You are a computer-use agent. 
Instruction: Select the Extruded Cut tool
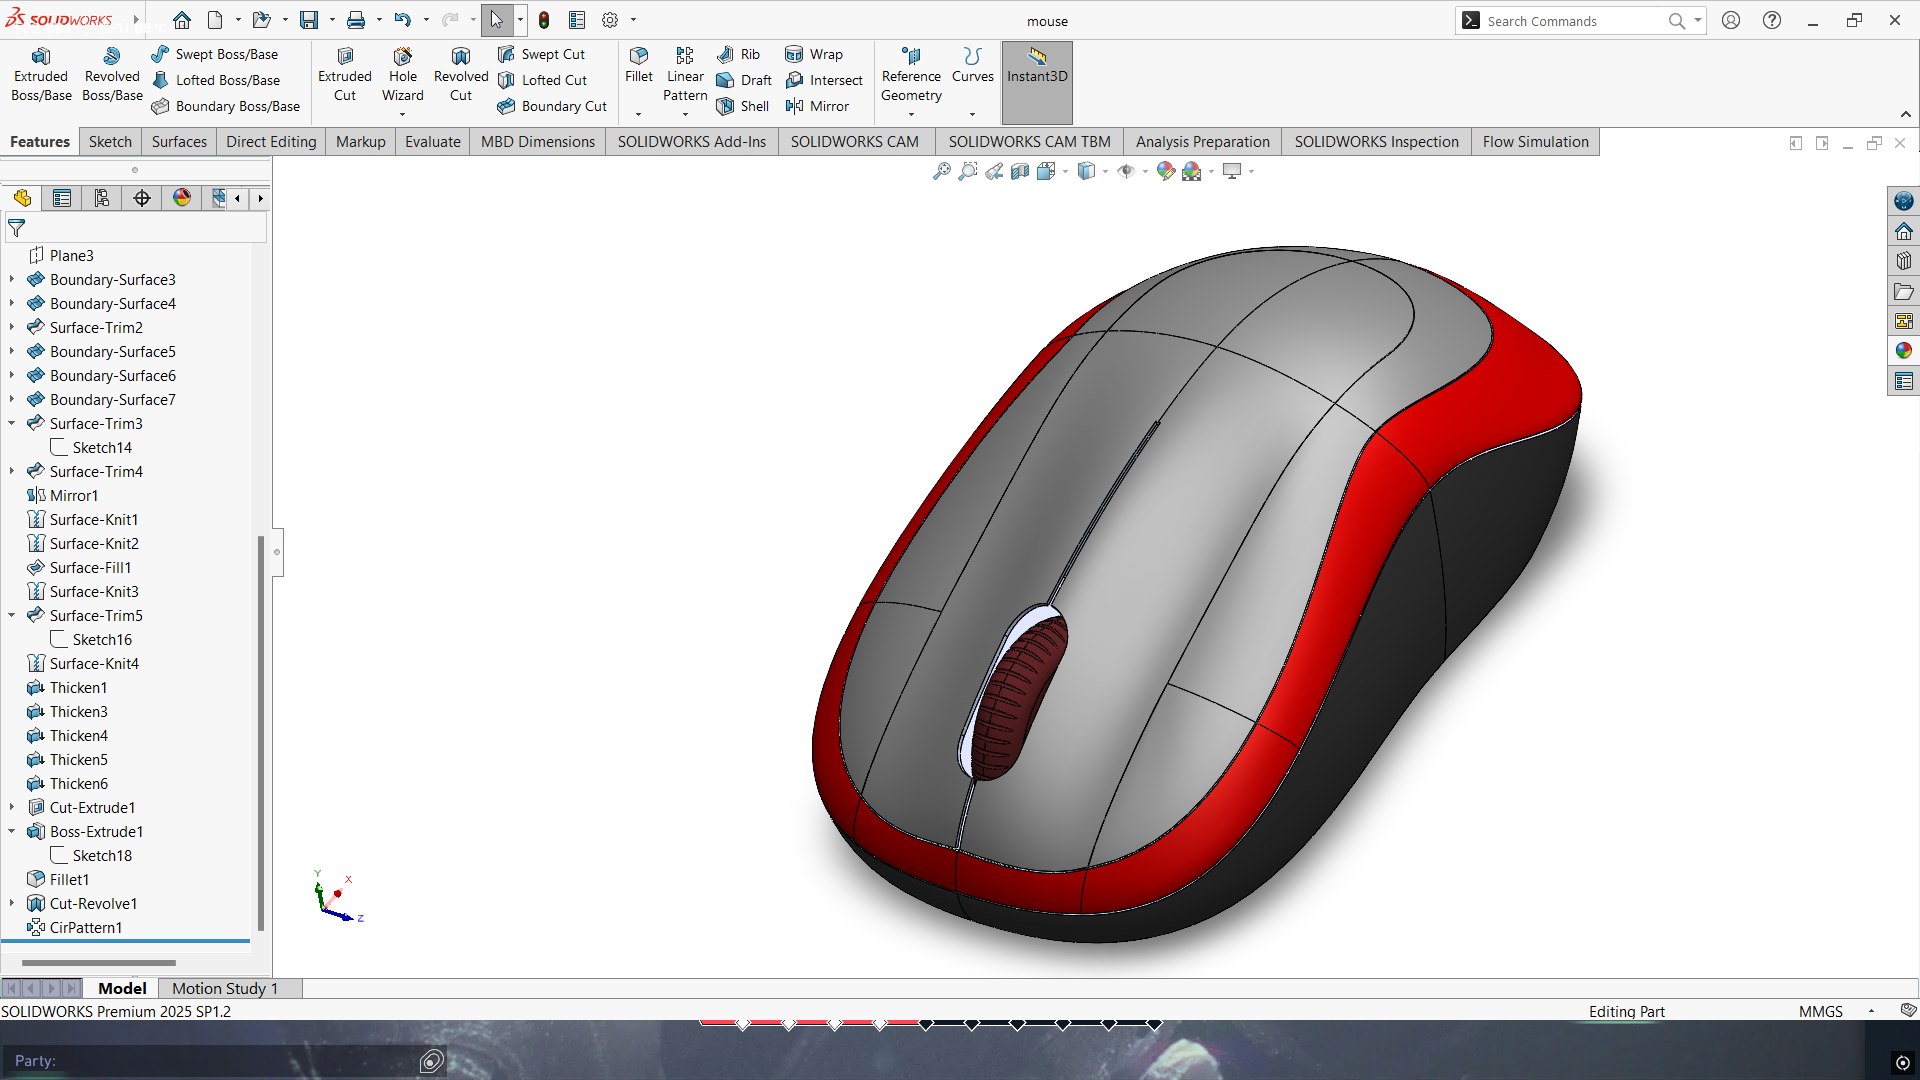click(x=345, y=75)
